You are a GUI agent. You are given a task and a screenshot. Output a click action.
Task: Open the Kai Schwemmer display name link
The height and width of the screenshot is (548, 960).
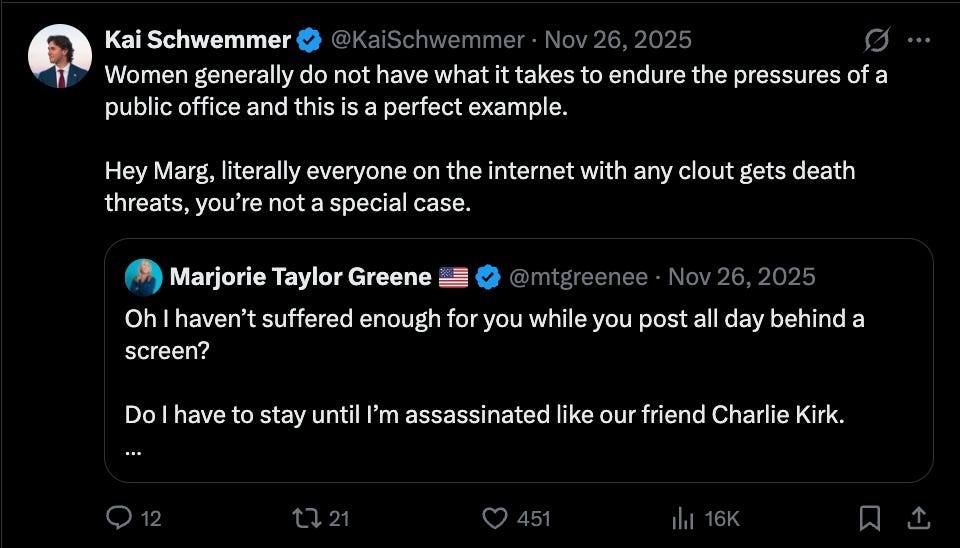[197, 41]
